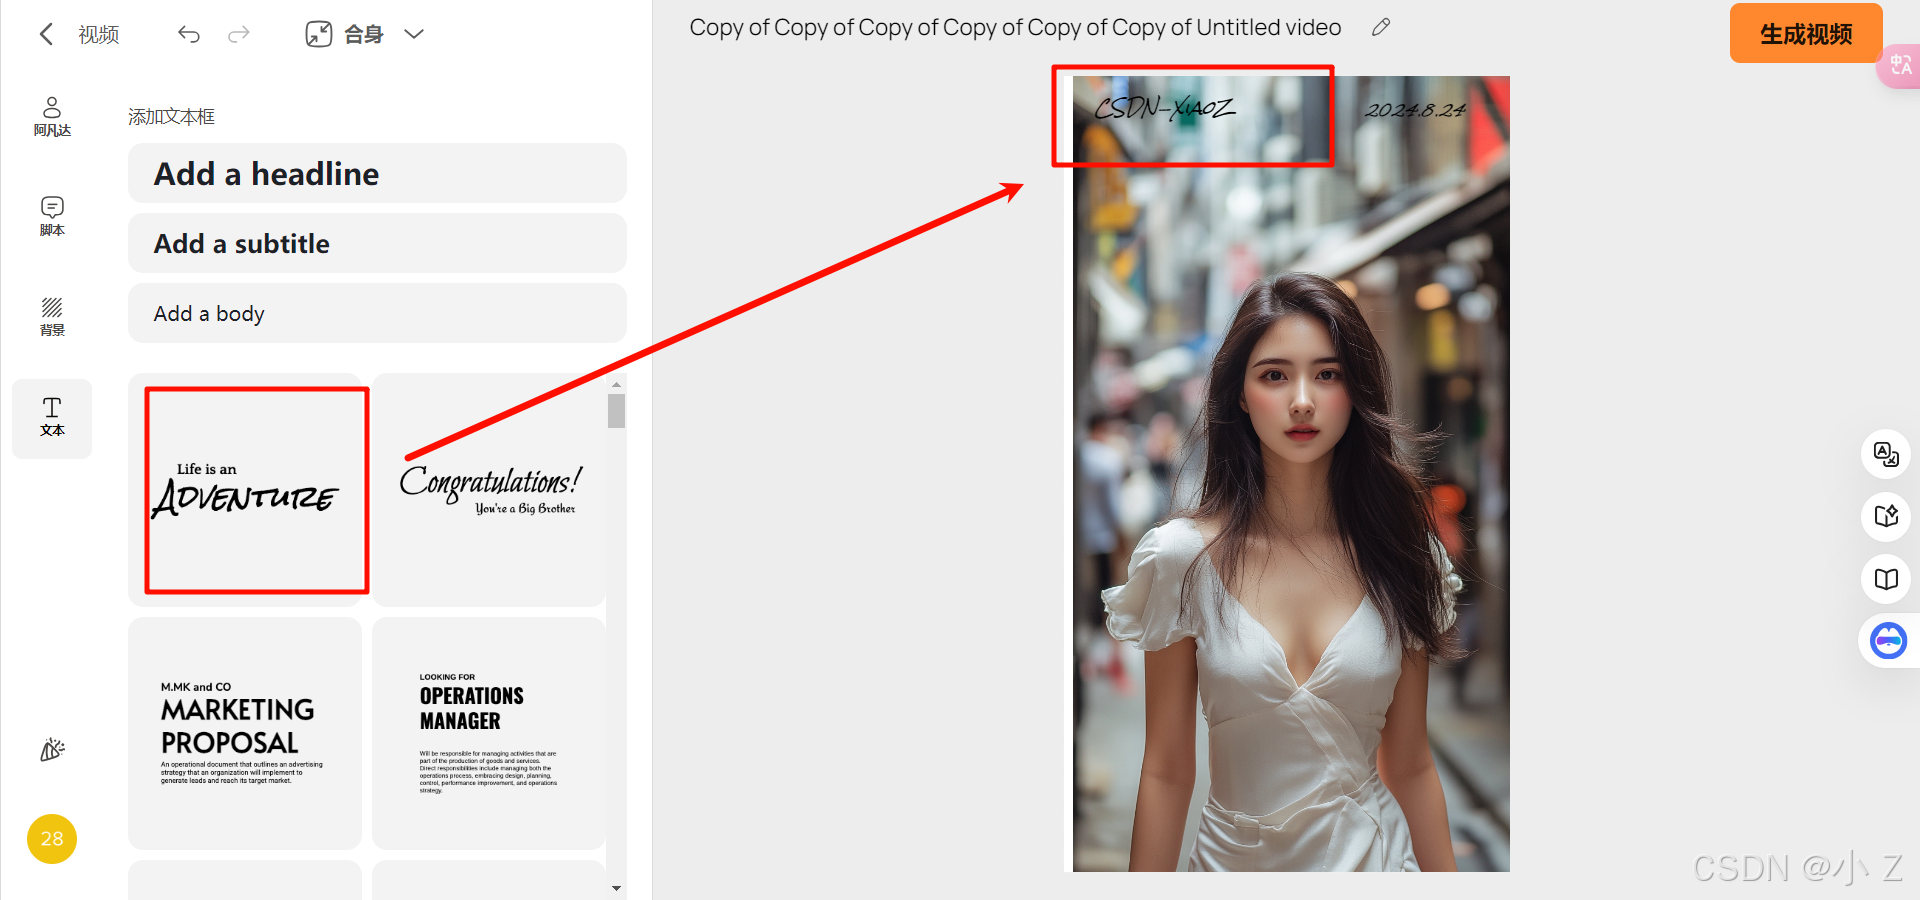The image size is (1920, 900).
Task: Click the redo arrow icon
Action: 238,34
